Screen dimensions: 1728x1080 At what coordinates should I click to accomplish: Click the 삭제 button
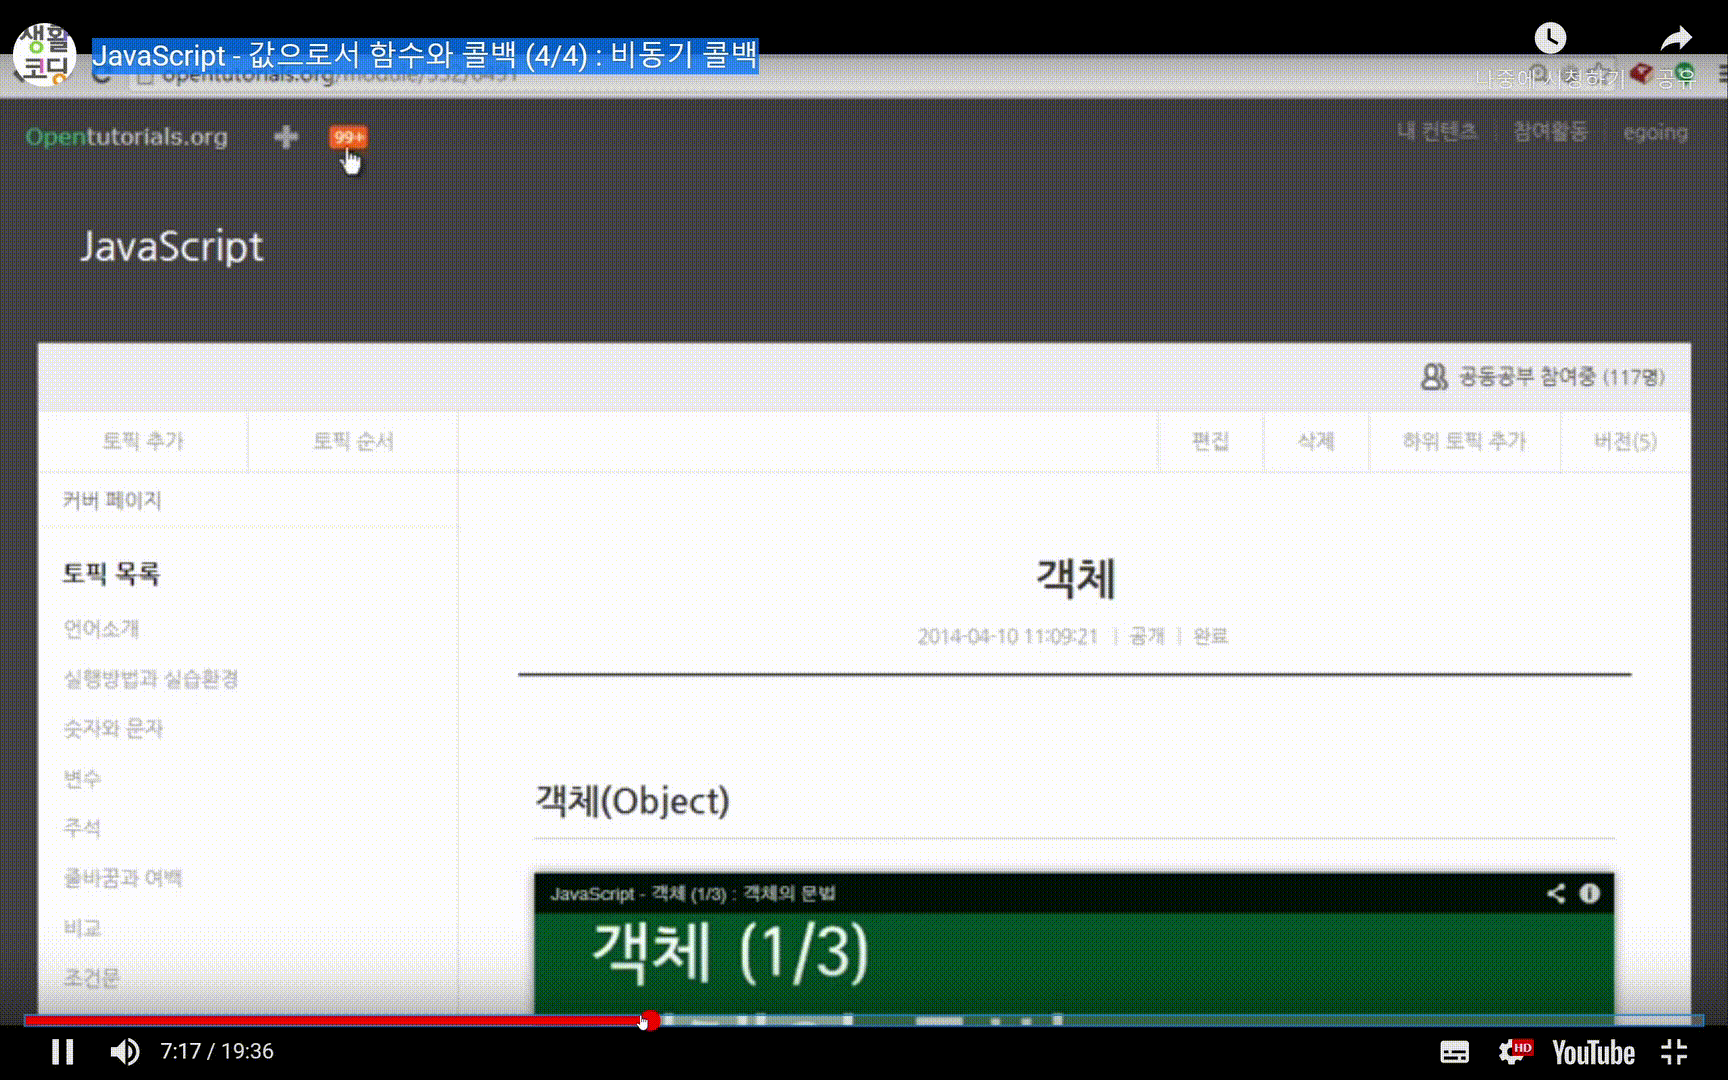[1316, 441]
